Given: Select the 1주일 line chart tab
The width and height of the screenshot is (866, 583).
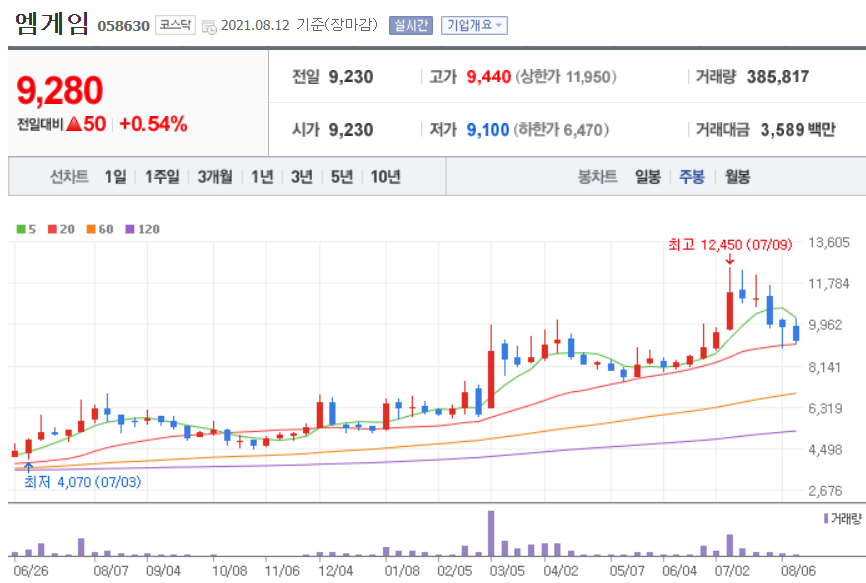Looking at the screenshot, I should [162, 177].
